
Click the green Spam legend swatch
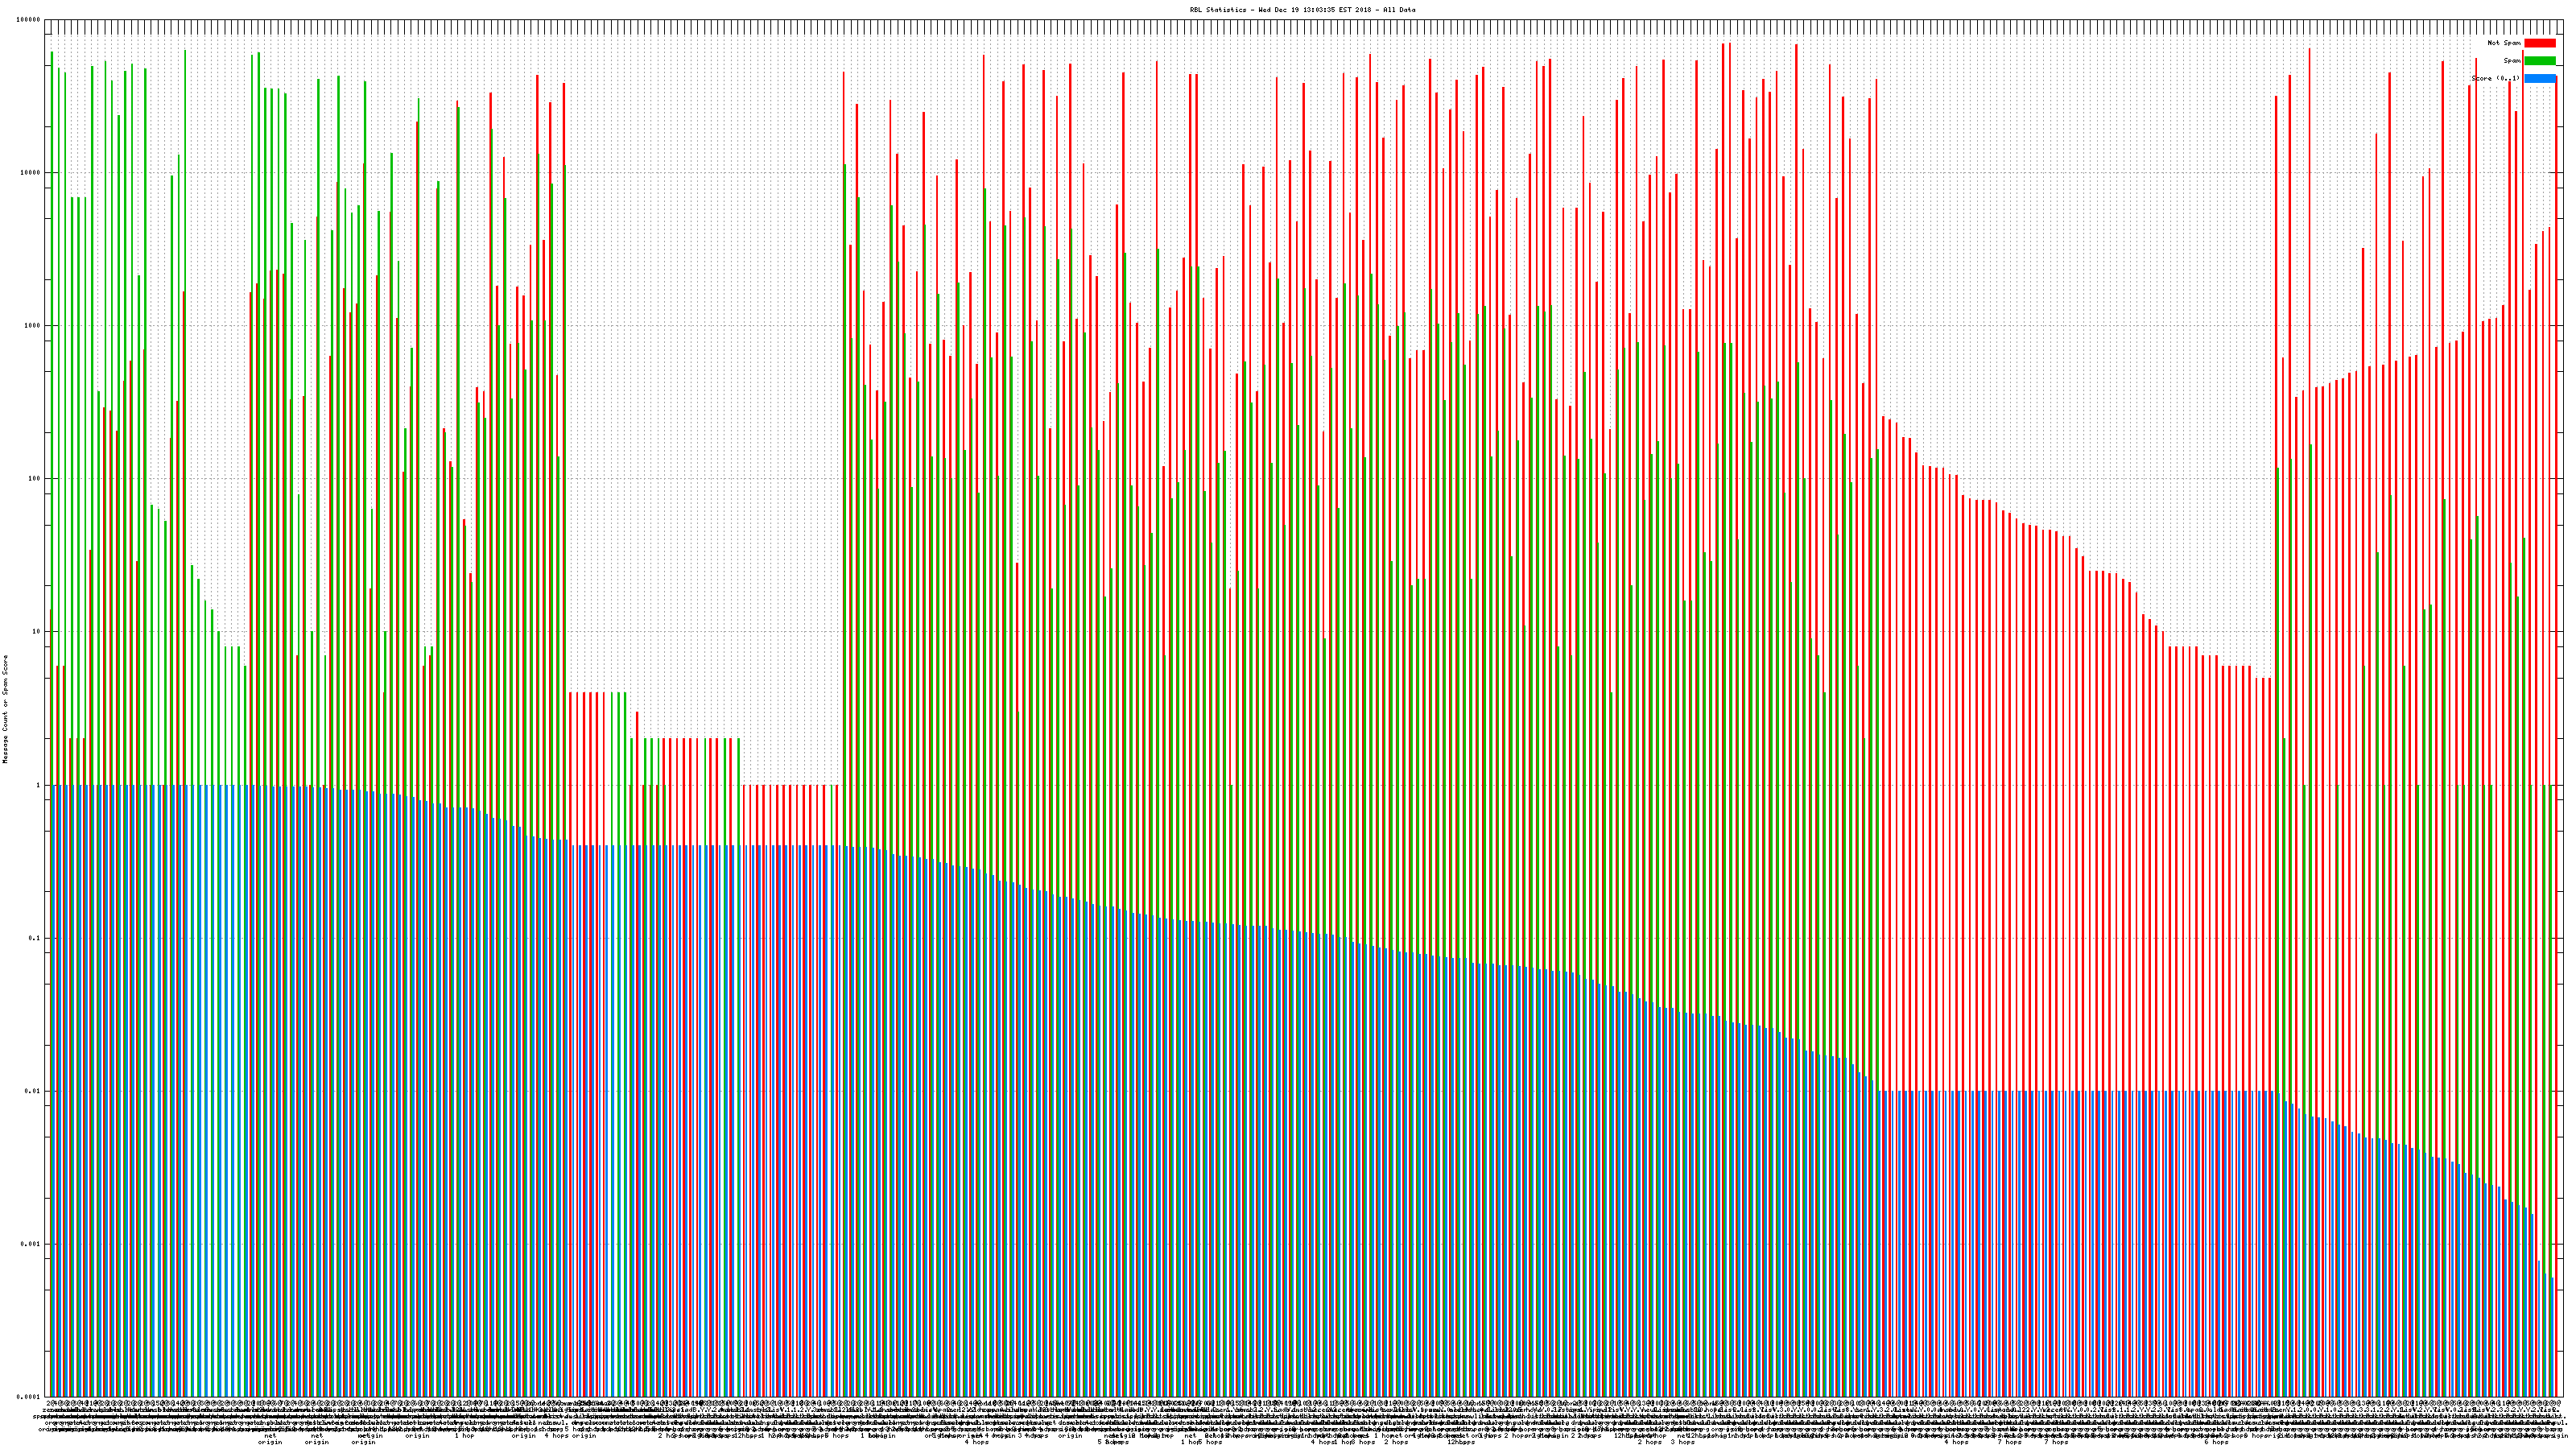[x=2539, y=61]
